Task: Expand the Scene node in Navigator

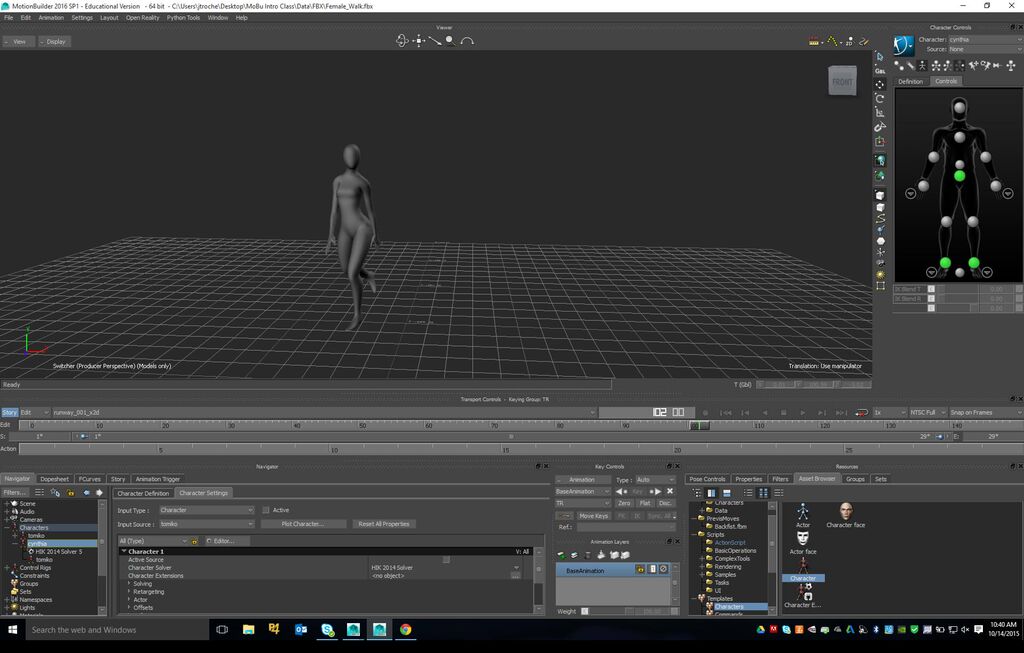Action: [7, 503]
